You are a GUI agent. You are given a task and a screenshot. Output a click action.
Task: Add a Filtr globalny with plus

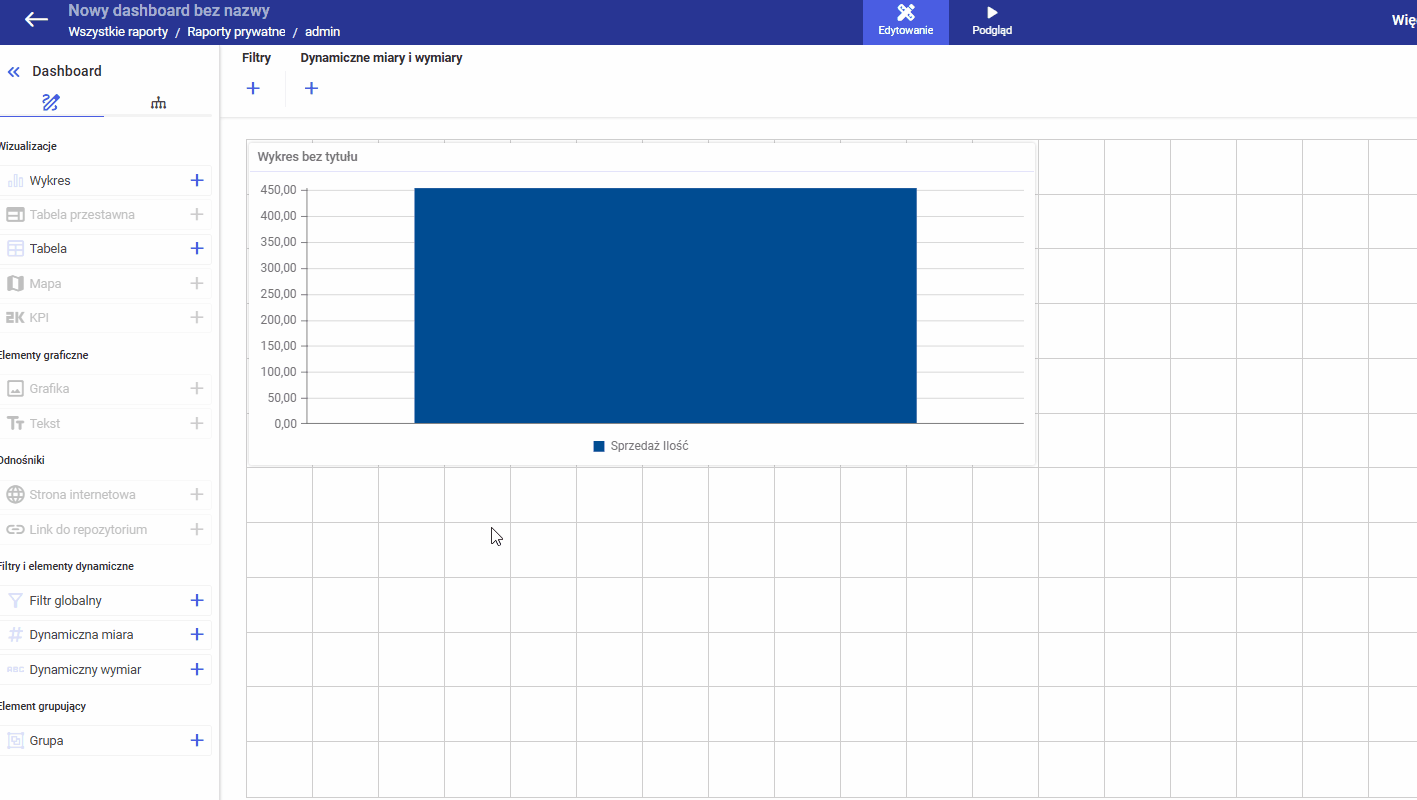[x=197, y=601]
